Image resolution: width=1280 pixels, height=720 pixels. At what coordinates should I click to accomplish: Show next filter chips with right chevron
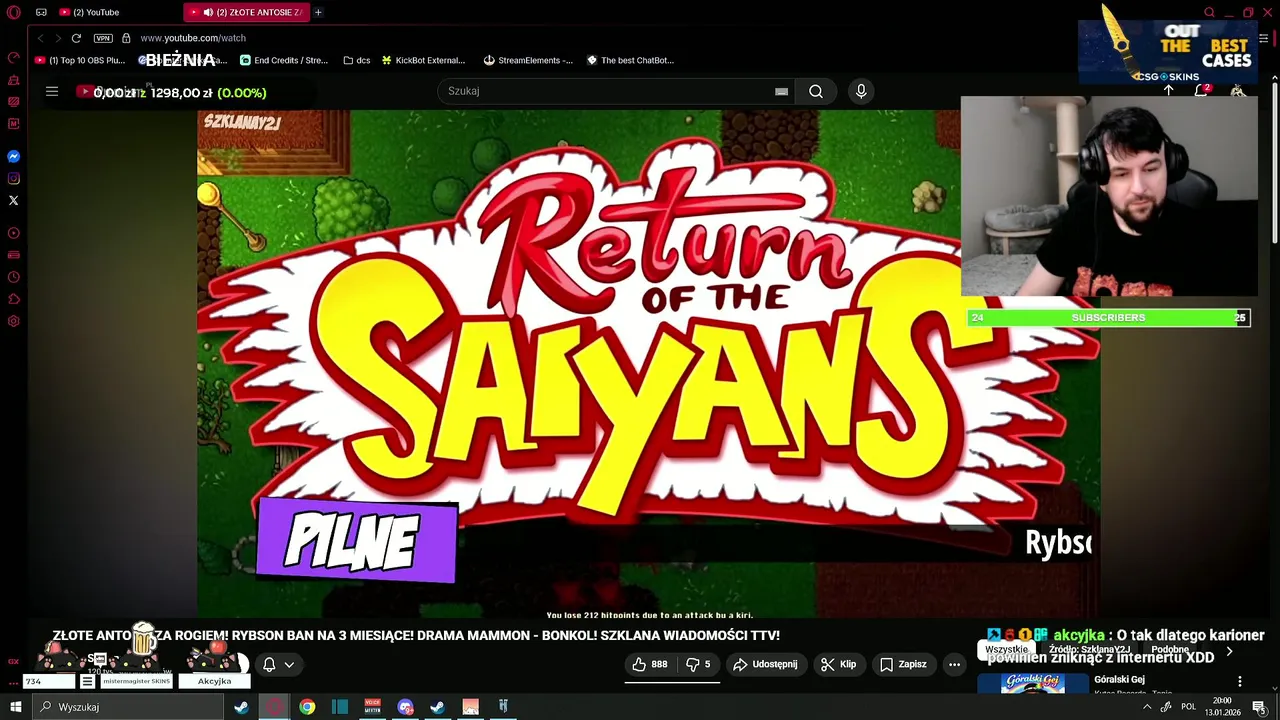(1229, 651)
